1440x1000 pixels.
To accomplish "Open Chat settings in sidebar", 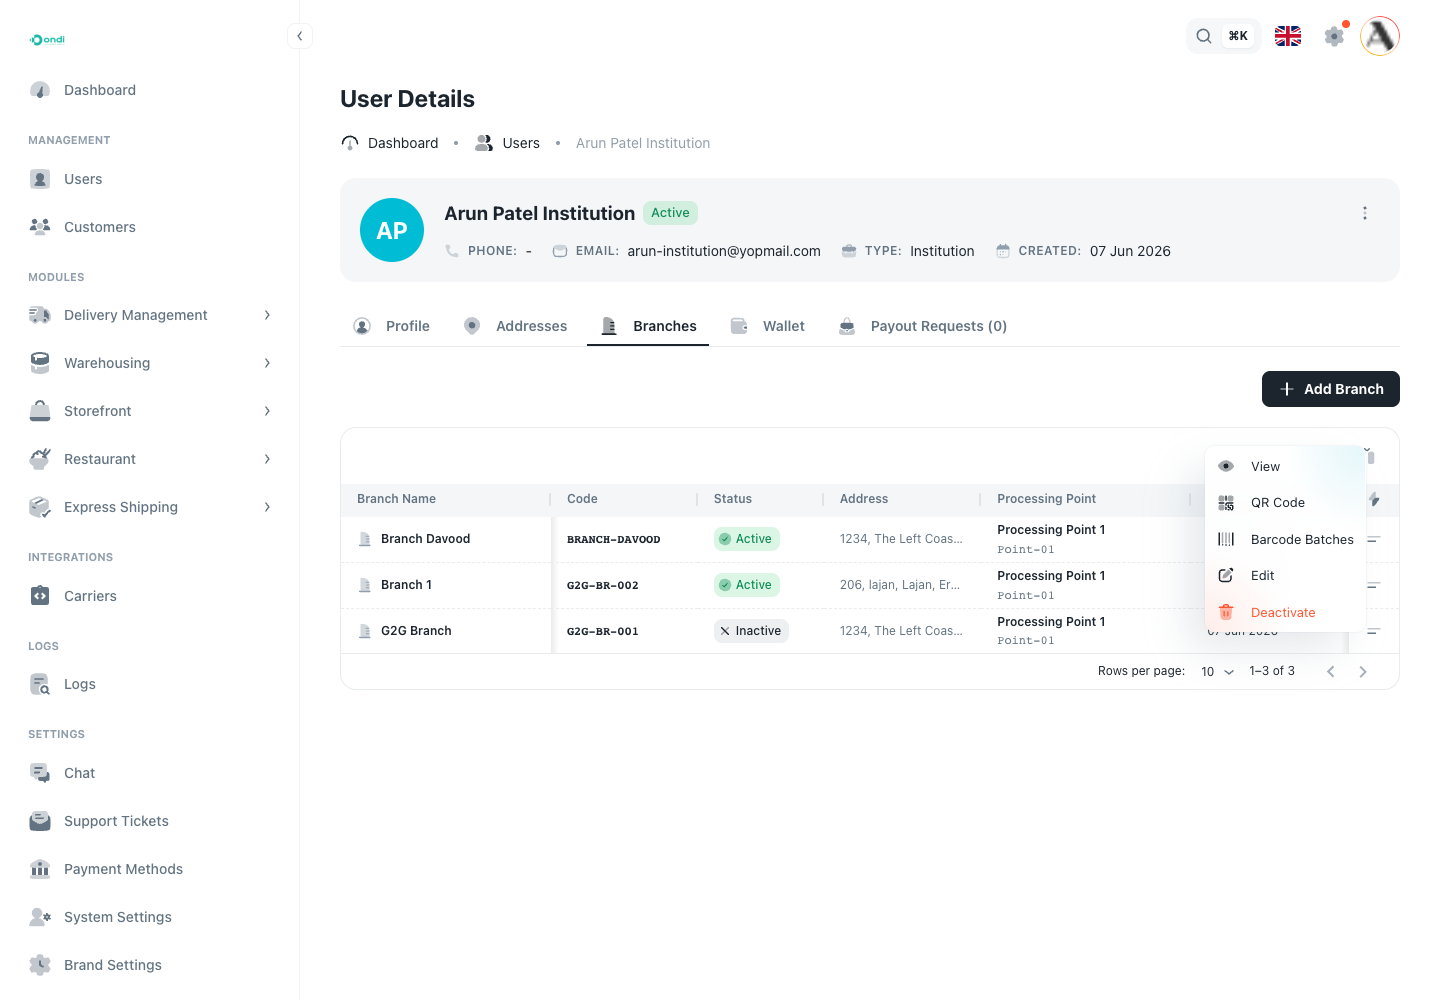I will pyautogui.click(x=150, y=773).
